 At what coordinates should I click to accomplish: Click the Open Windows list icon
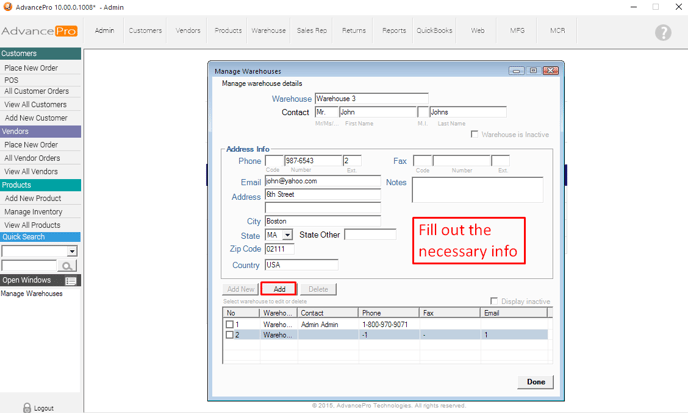coord(71,281)
